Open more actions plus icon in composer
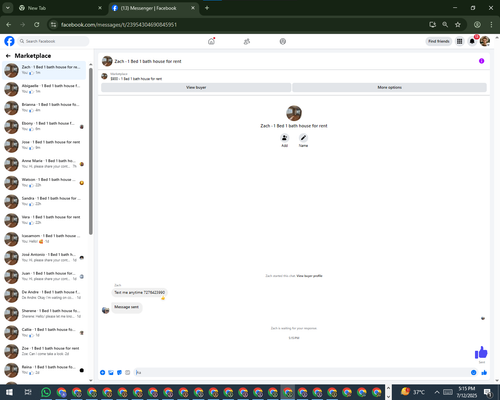The width and height of the screenshot is (500, 400). [103, 372]
